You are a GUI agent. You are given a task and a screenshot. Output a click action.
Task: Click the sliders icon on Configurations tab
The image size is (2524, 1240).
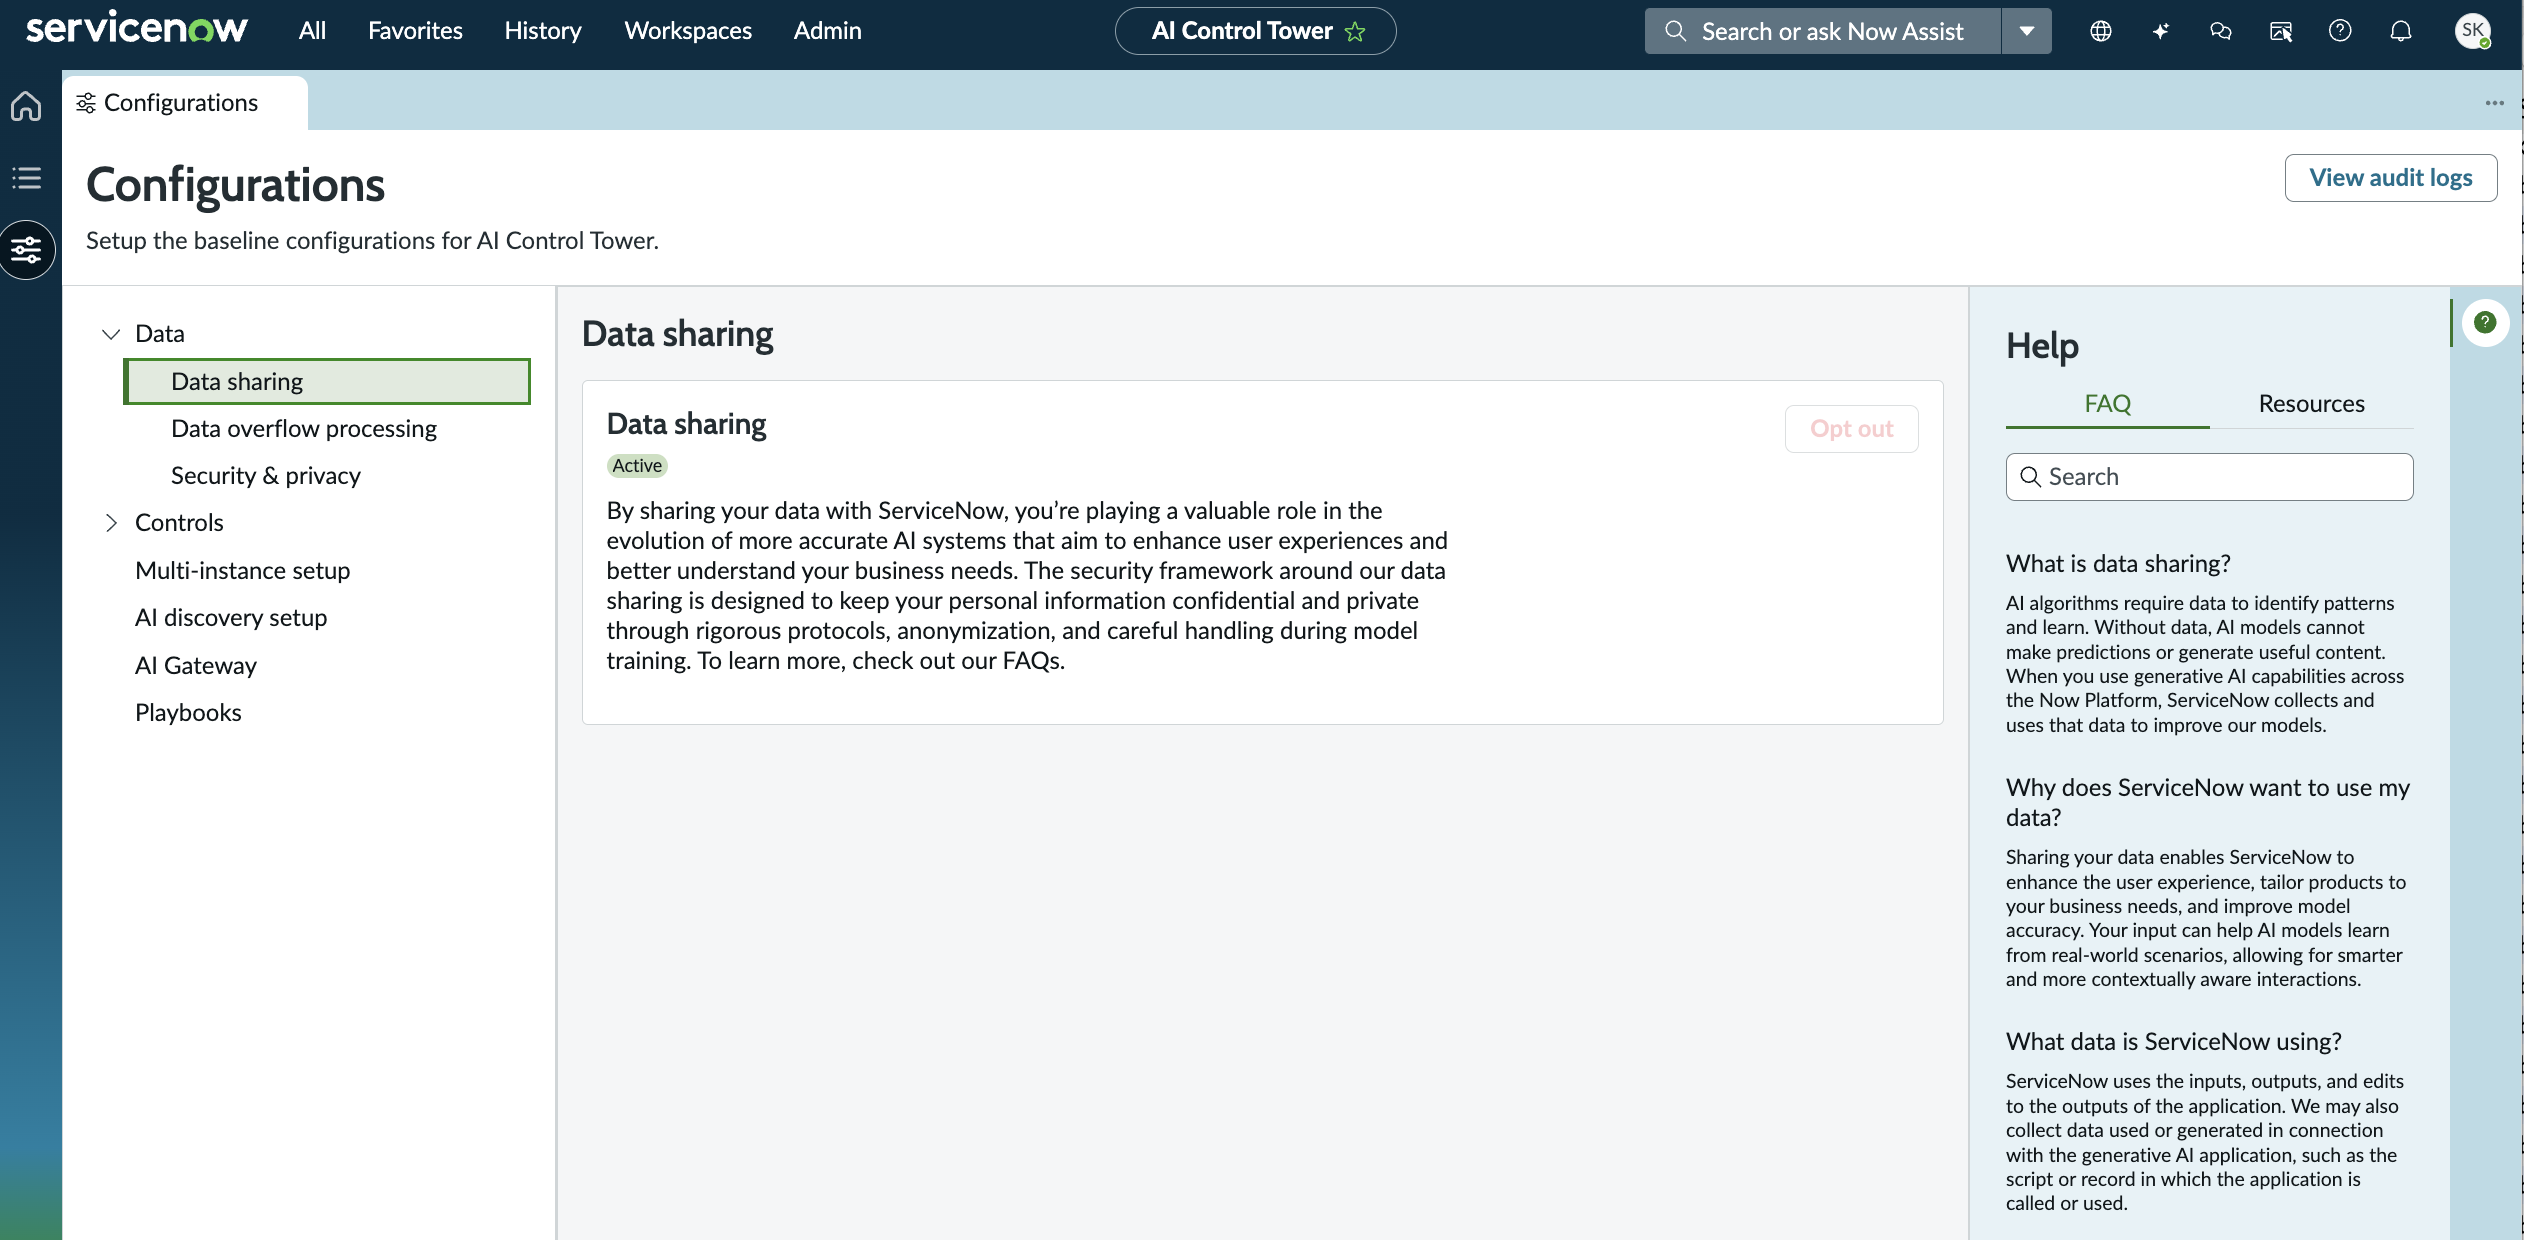(x=86, y=103)
